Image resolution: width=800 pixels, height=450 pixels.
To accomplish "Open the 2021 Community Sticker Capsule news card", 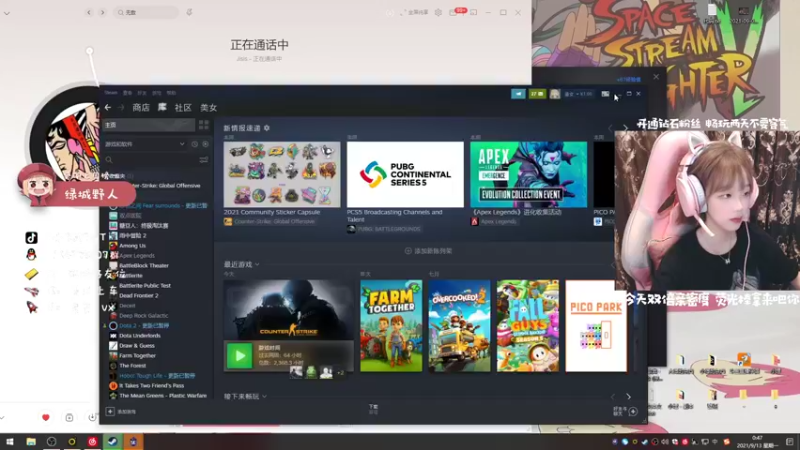I will 282,174.
